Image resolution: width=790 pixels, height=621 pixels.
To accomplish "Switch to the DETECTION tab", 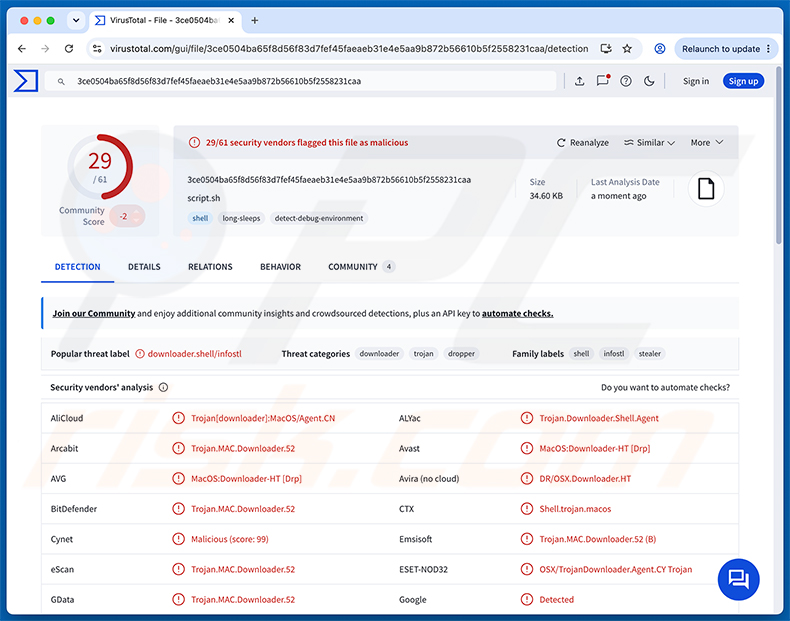I will pos(78,266).
